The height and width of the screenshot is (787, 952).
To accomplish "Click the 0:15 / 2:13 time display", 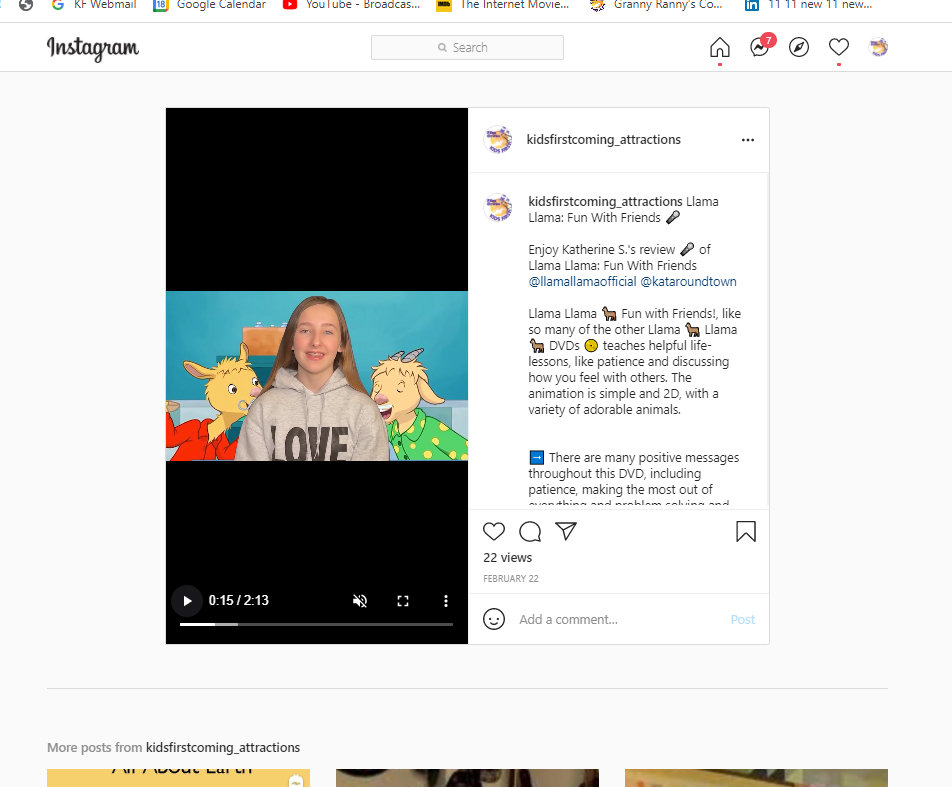I will point(239,601).
